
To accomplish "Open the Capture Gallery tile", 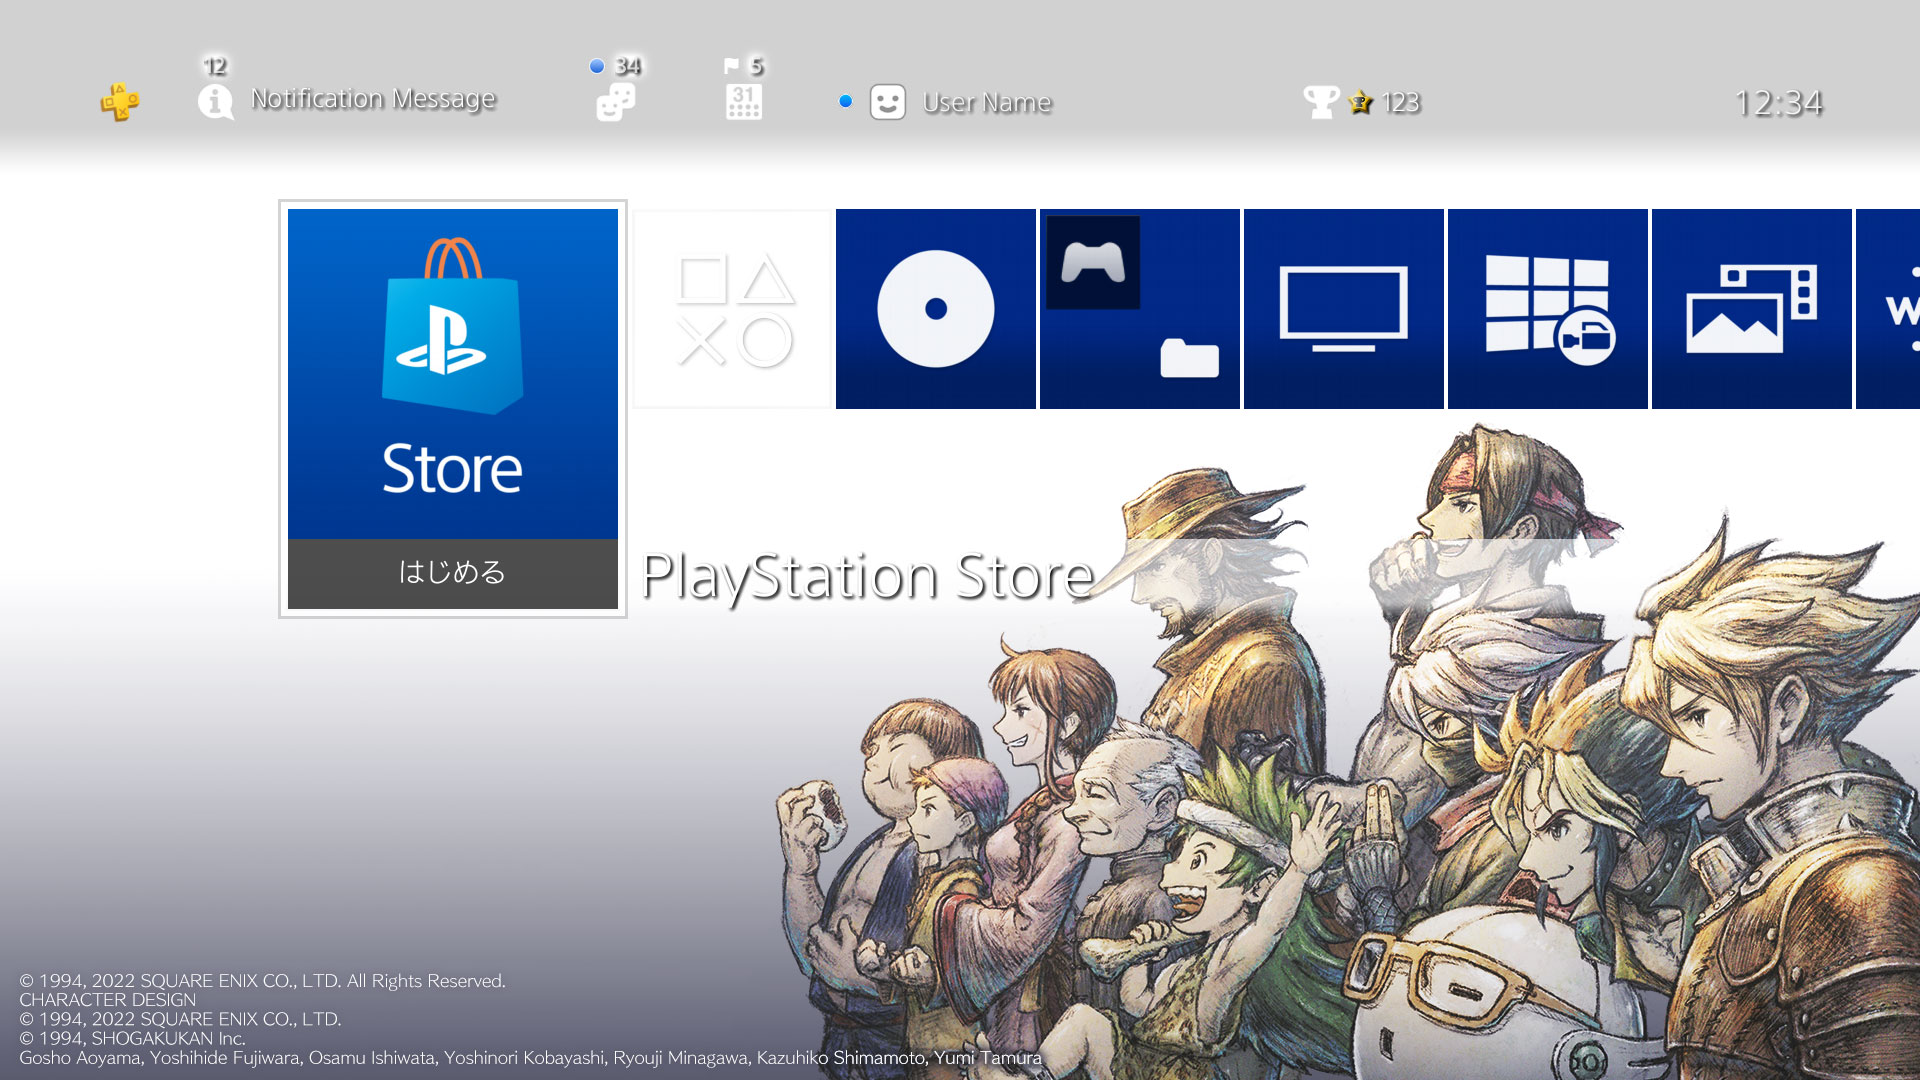I will coord(1751,308).
